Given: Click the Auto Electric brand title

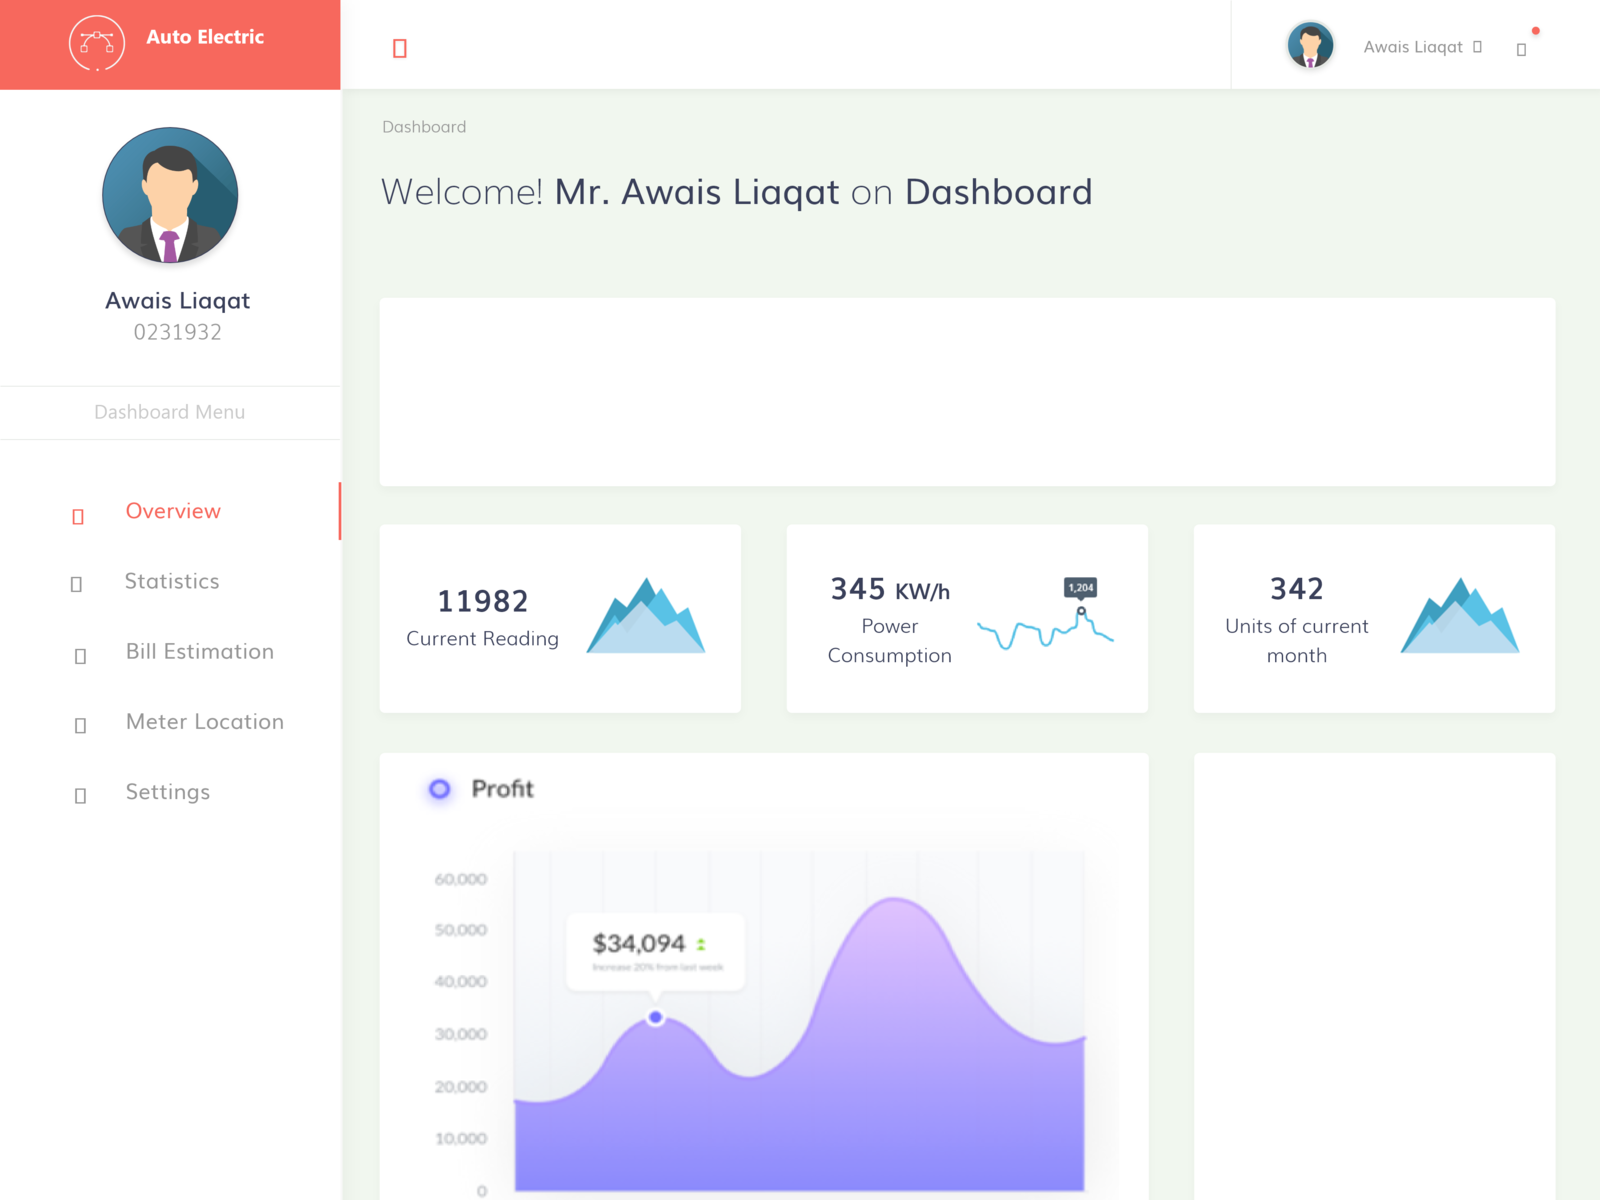Looking at the screenshot, I should coord(205,37).
